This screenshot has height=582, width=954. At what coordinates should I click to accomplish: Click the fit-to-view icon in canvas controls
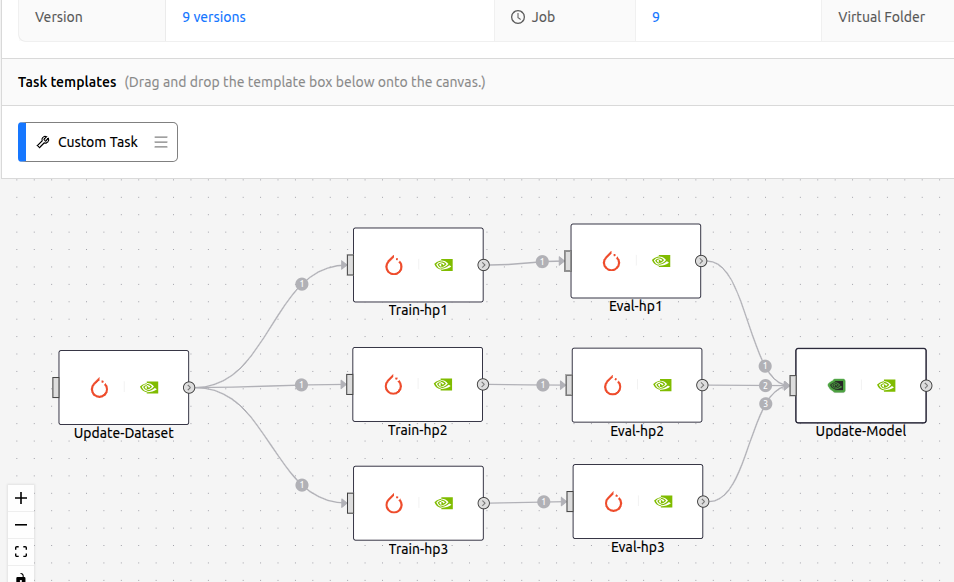pos(21,551)
